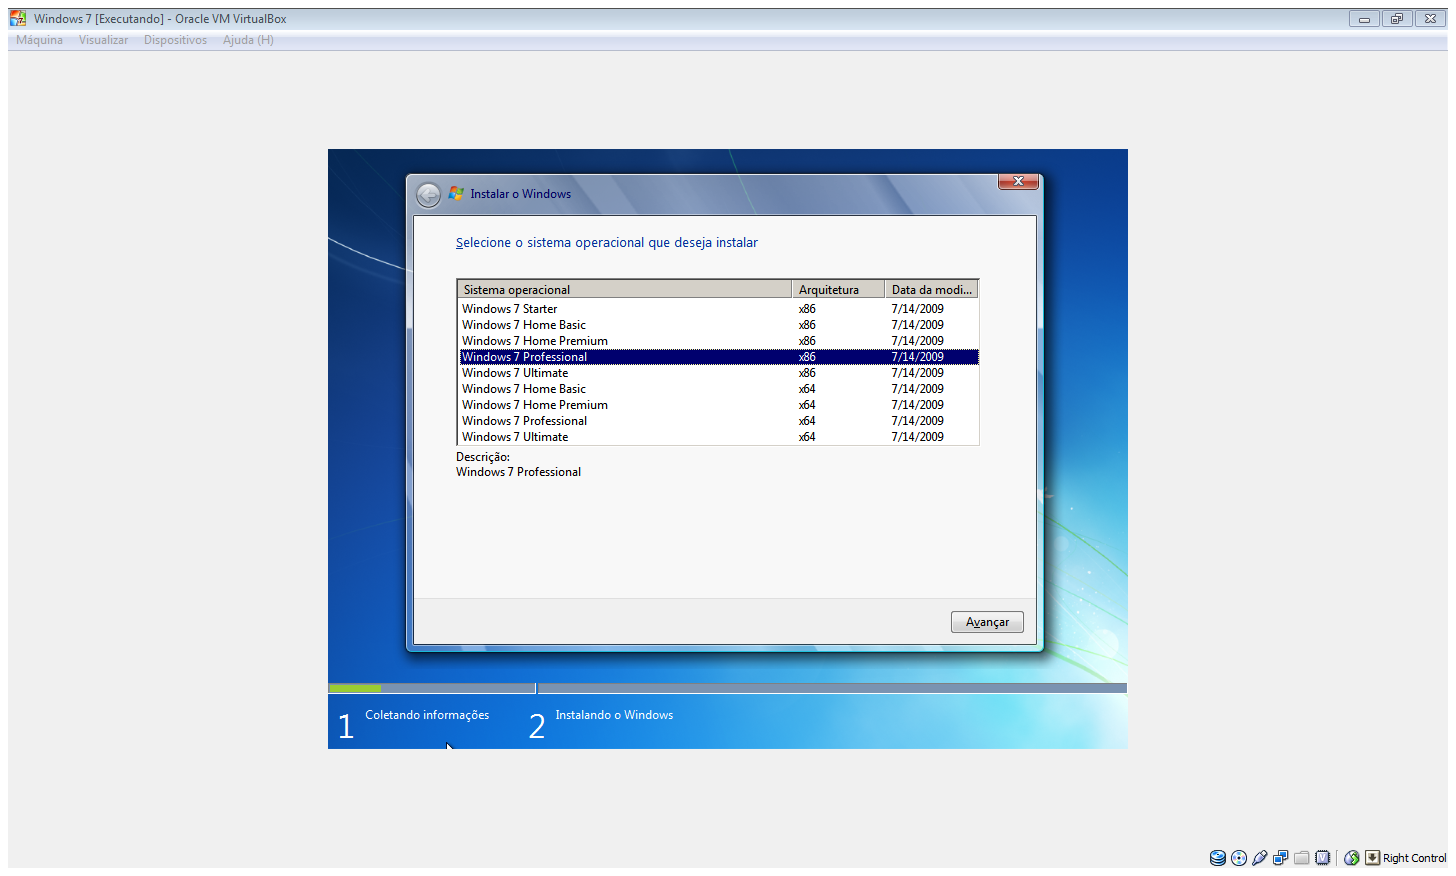1456x876 pixels.
Task: Click the optical CD/DVD drive status icon
Action: (1239, 858)
